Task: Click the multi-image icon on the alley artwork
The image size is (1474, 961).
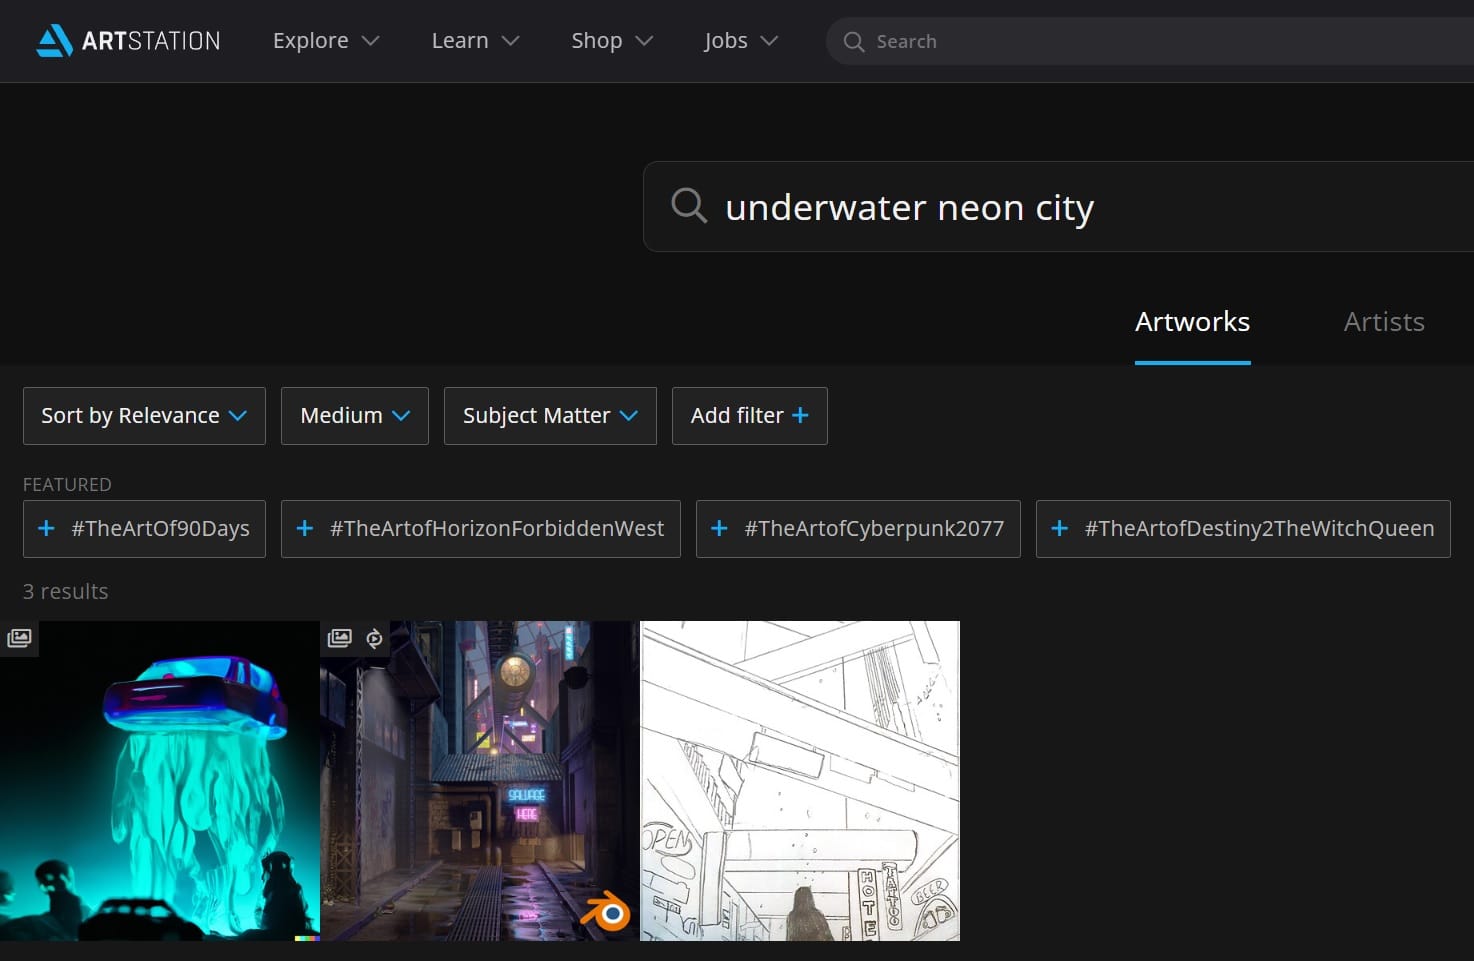Action: [x=340, y=638]
